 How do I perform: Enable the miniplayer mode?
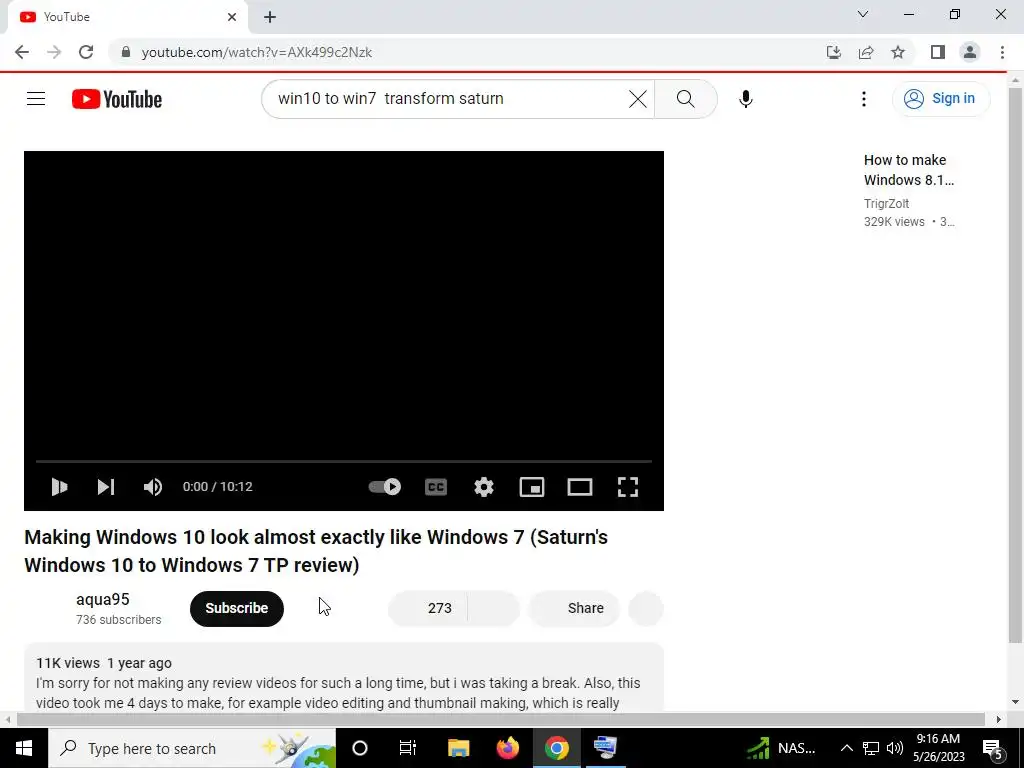click(x=532, y=487)
